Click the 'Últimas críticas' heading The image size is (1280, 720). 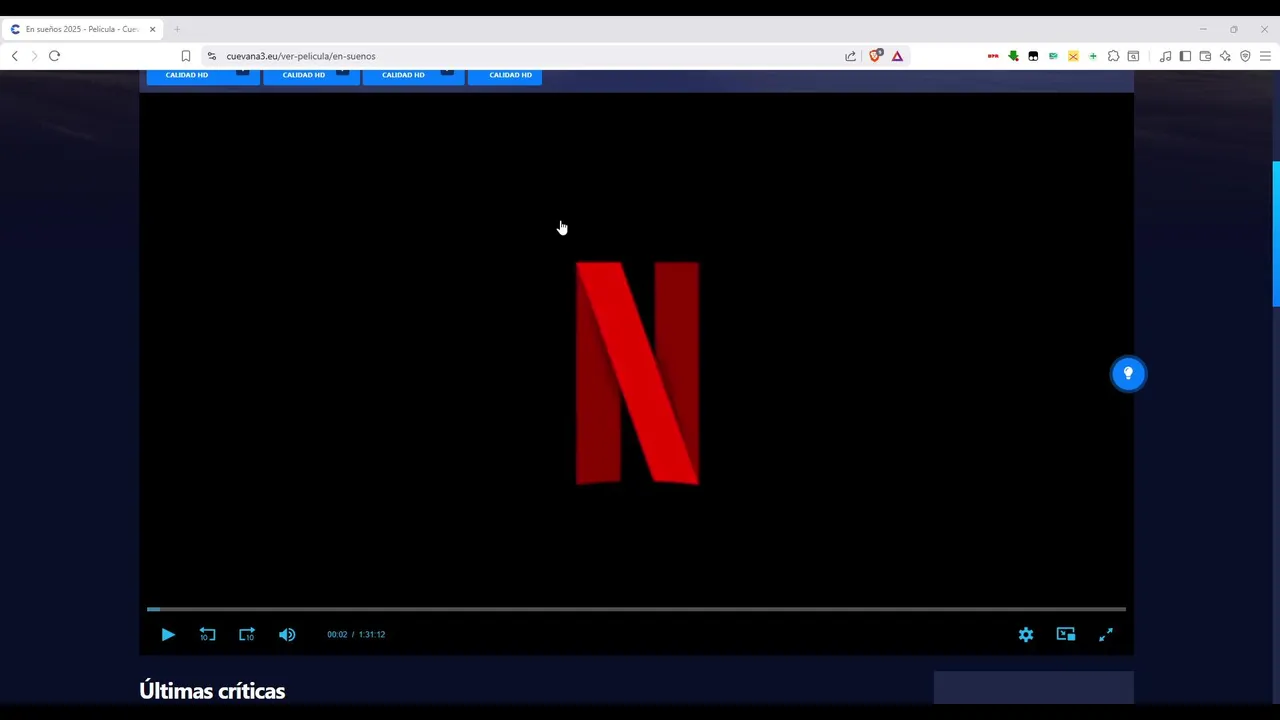[212, 691]
